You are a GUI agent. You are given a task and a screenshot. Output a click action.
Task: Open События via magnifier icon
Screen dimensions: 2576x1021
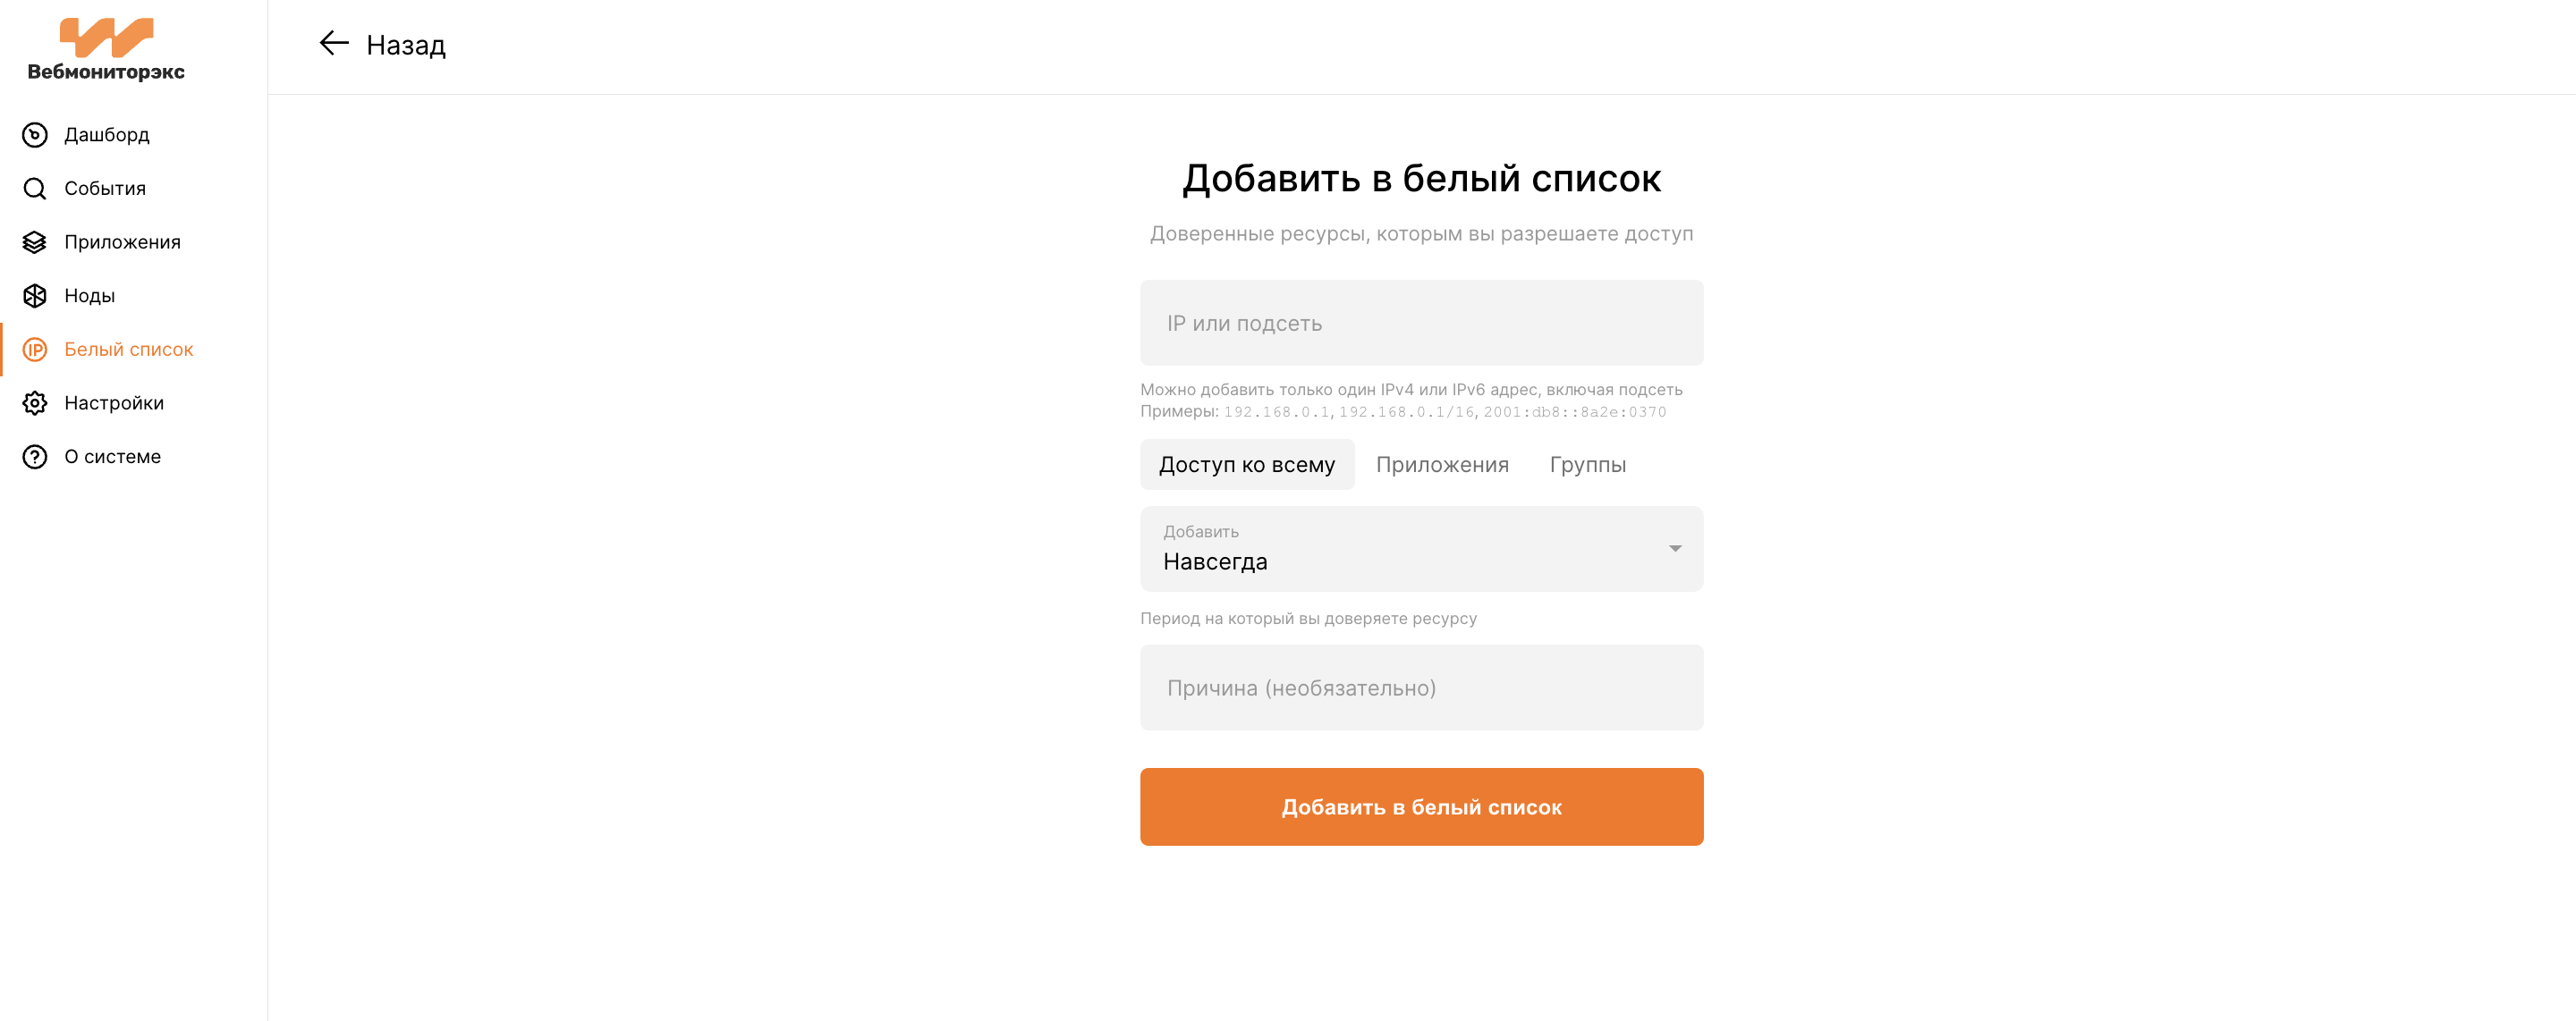click(x=35, y=189)
